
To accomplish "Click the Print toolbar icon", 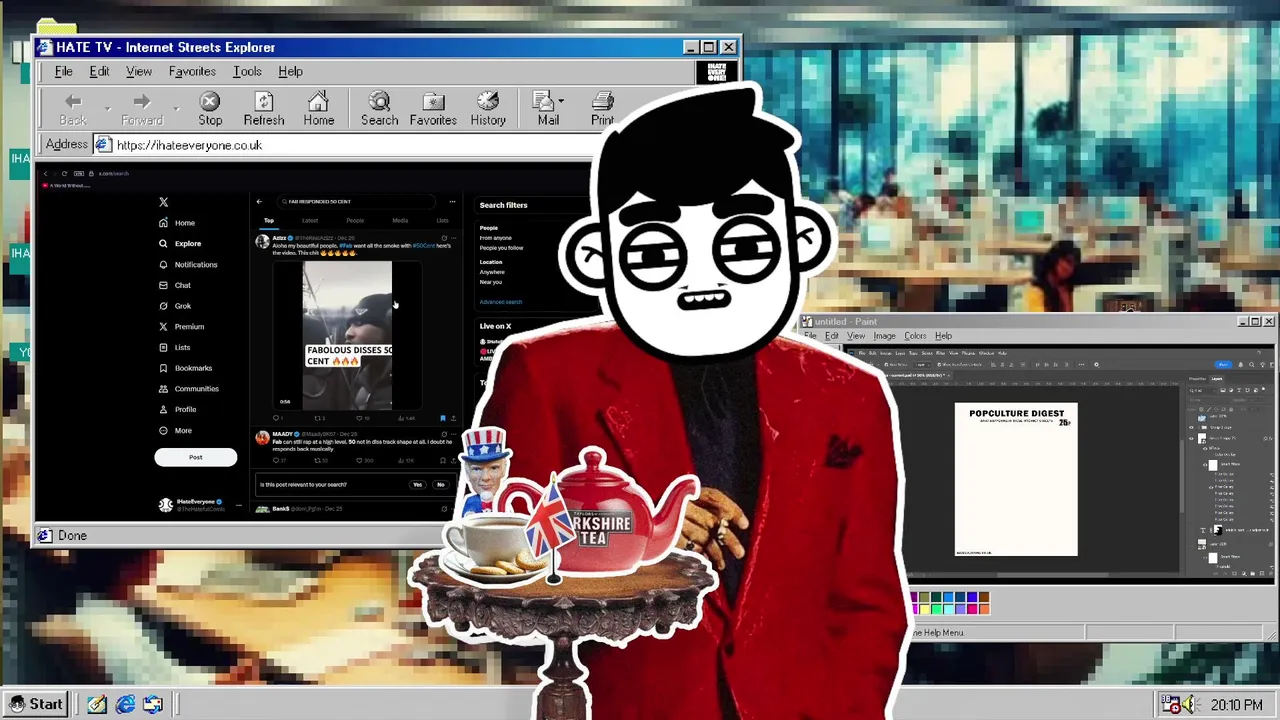I will pyautogui.click(x=602, y=109).
